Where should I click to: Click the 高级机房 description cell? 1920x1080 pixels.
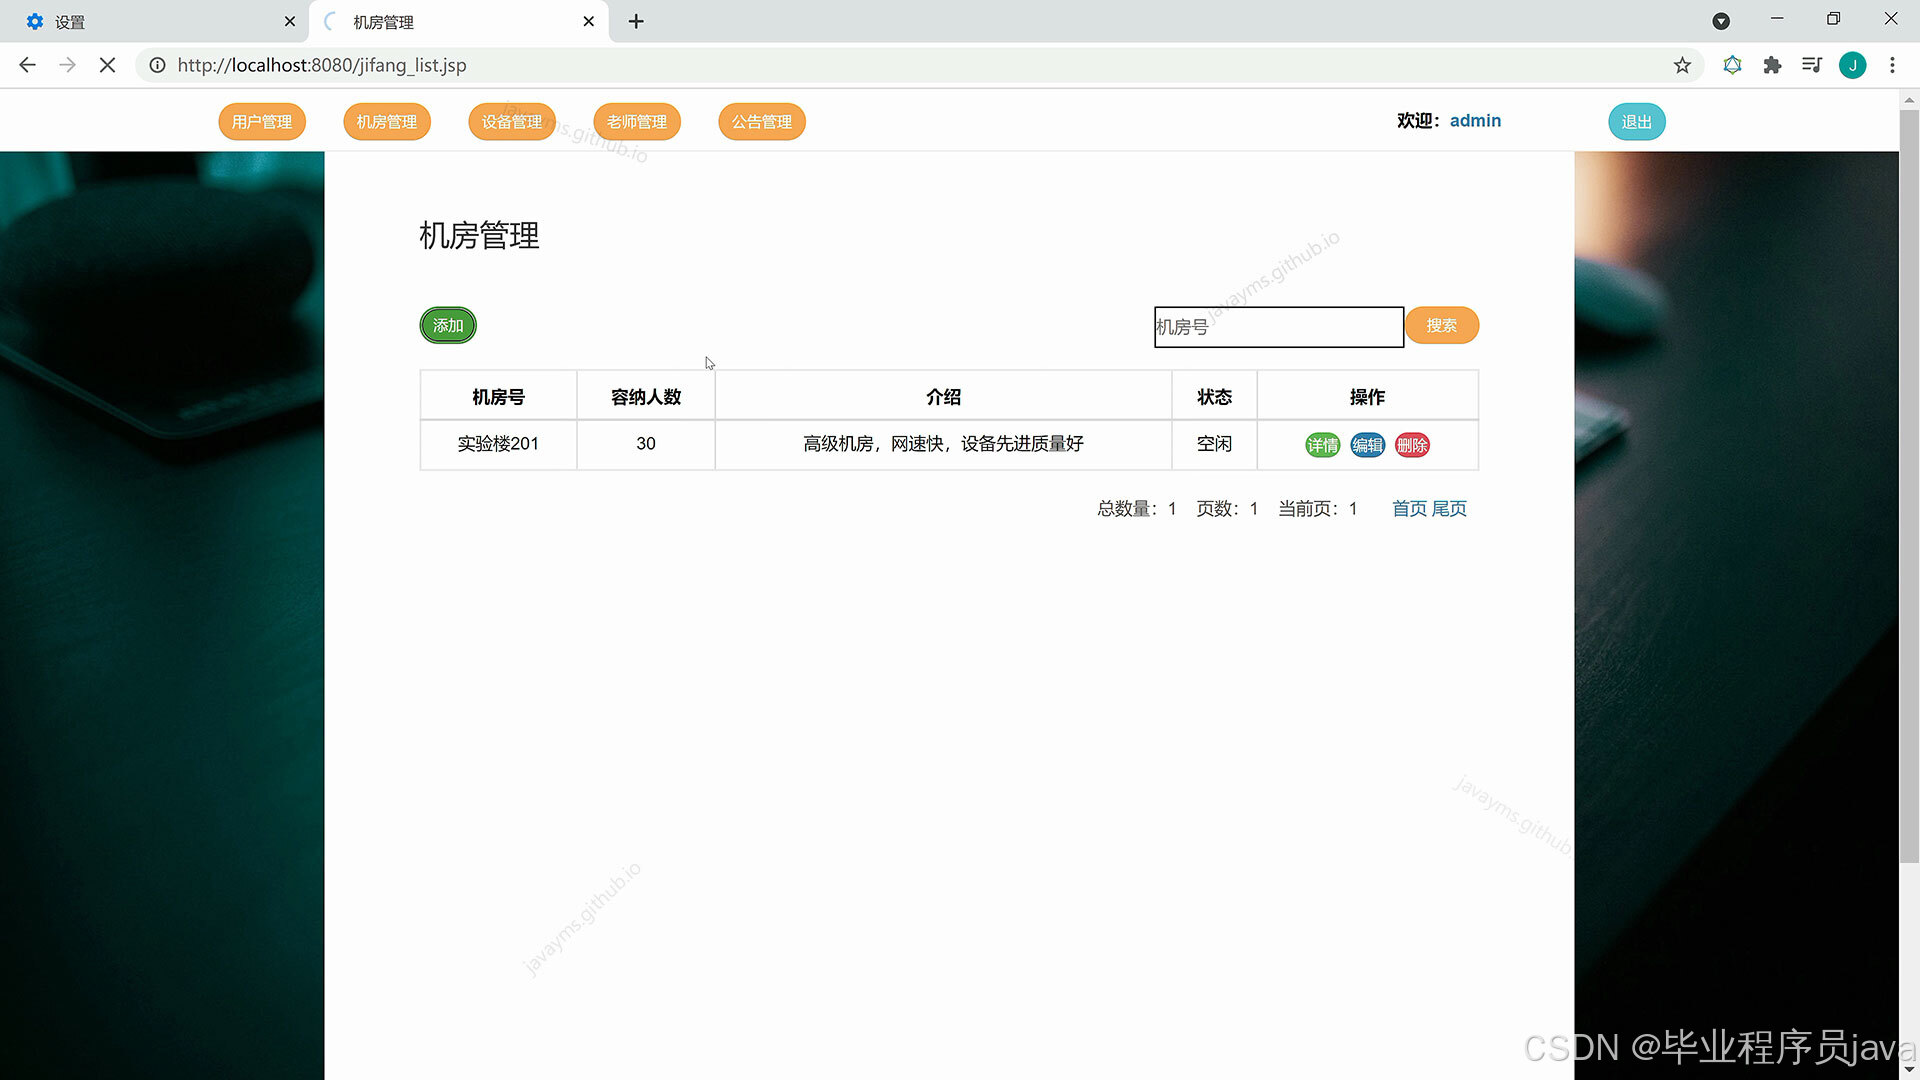[943, 444]
